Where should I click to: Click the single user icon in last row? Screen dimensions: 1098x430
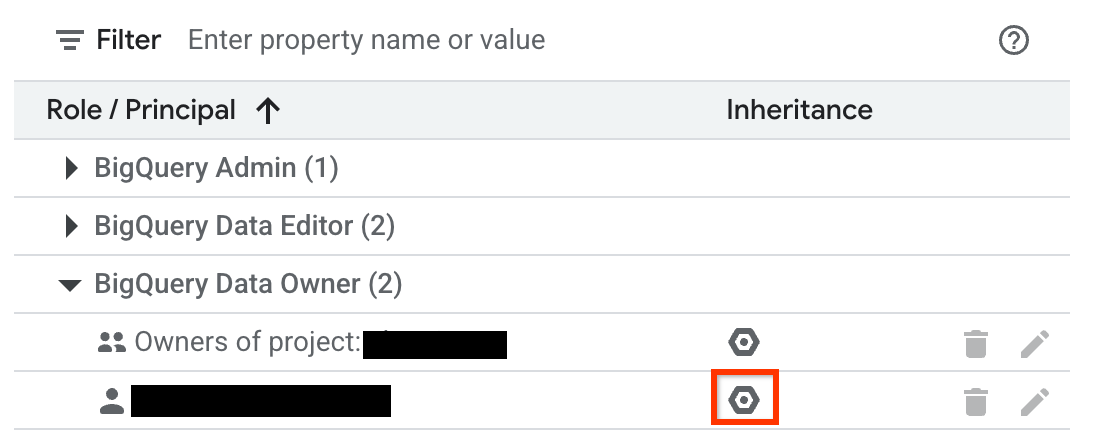tap(111, 402)
